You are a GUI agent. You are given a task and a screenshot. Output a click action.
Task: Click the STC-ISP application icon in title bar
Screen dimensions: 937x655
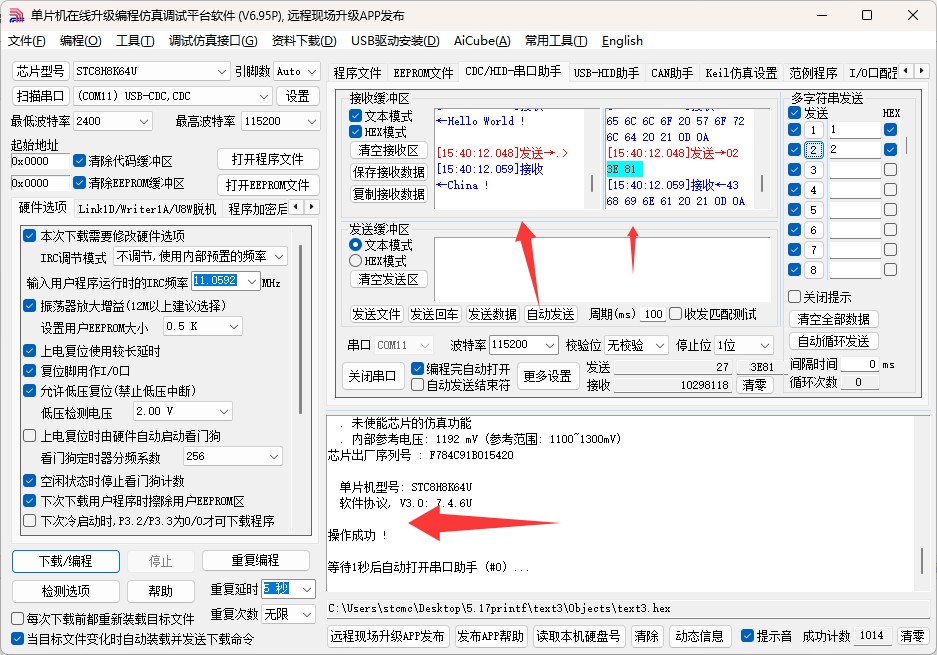17,16
